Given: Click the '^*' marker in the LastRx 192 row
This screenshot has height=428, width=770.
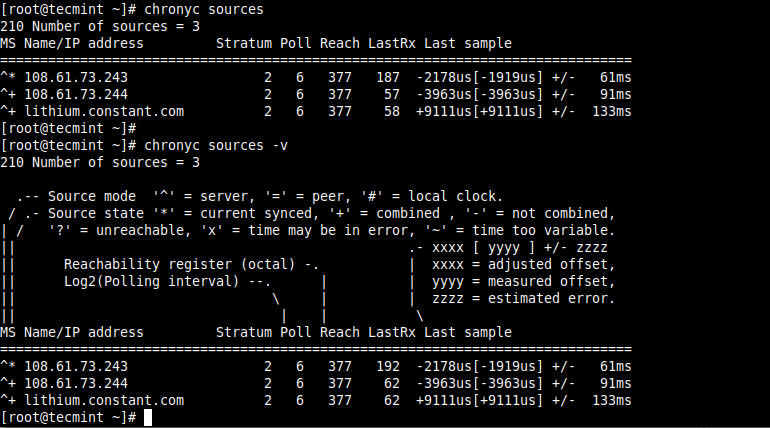Looking at the screenshot, I should tap(8, 367).
